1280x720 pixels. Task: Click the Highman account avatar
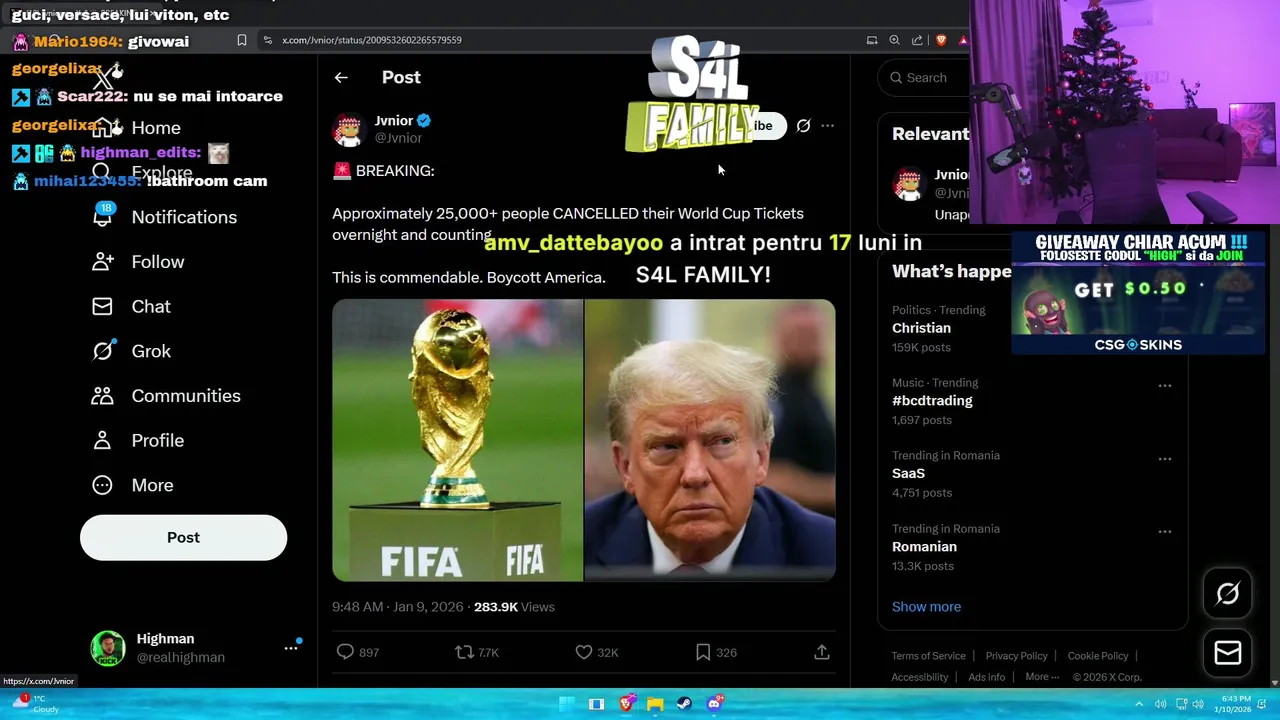[108, 648]
